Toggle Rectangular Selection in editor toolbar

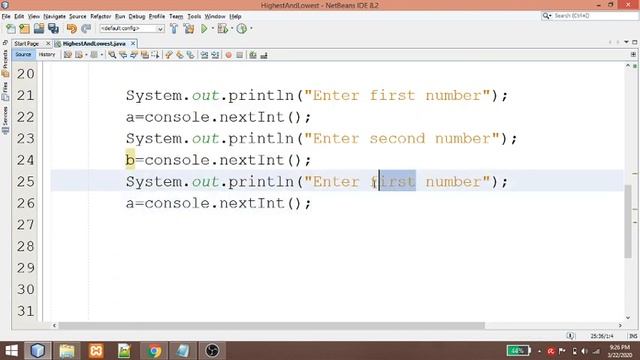155,55
